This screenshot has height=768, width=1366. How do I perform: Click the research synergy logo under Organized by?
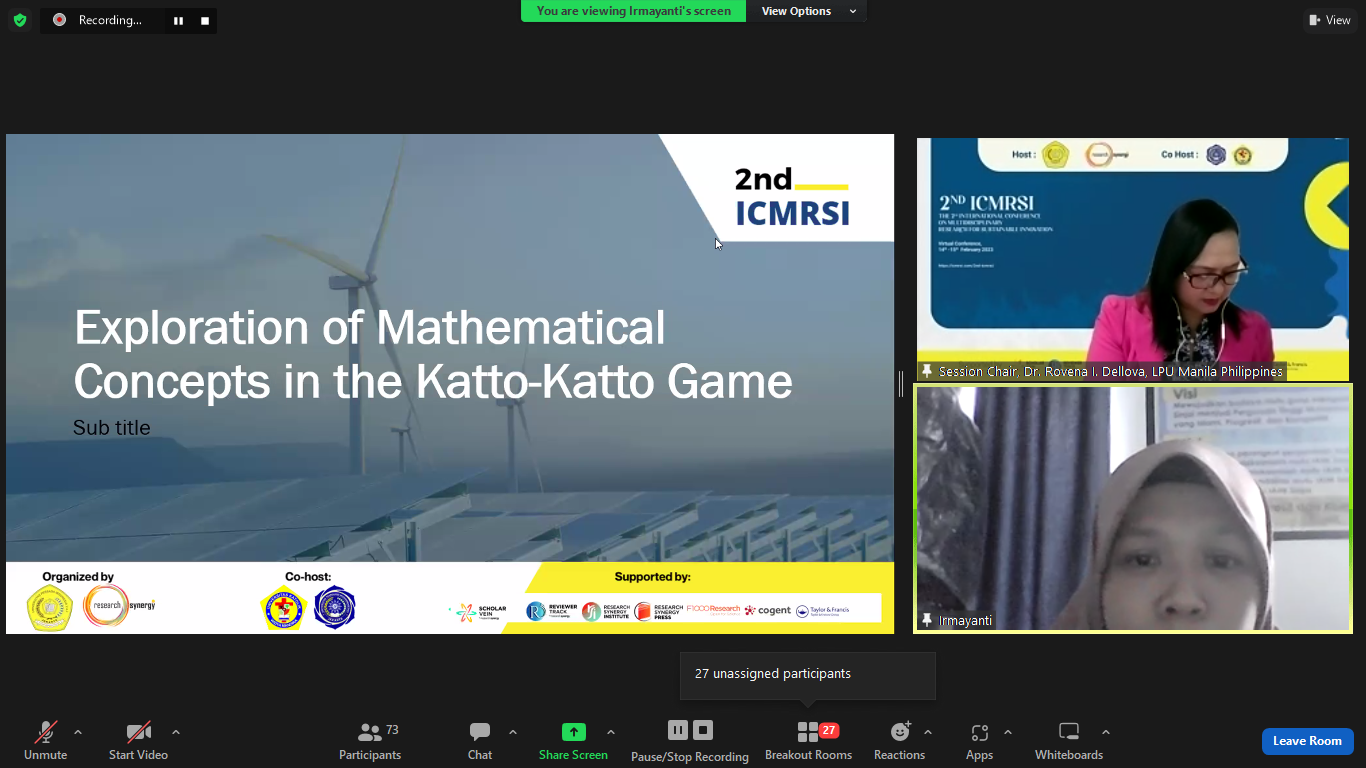[119, 606]
